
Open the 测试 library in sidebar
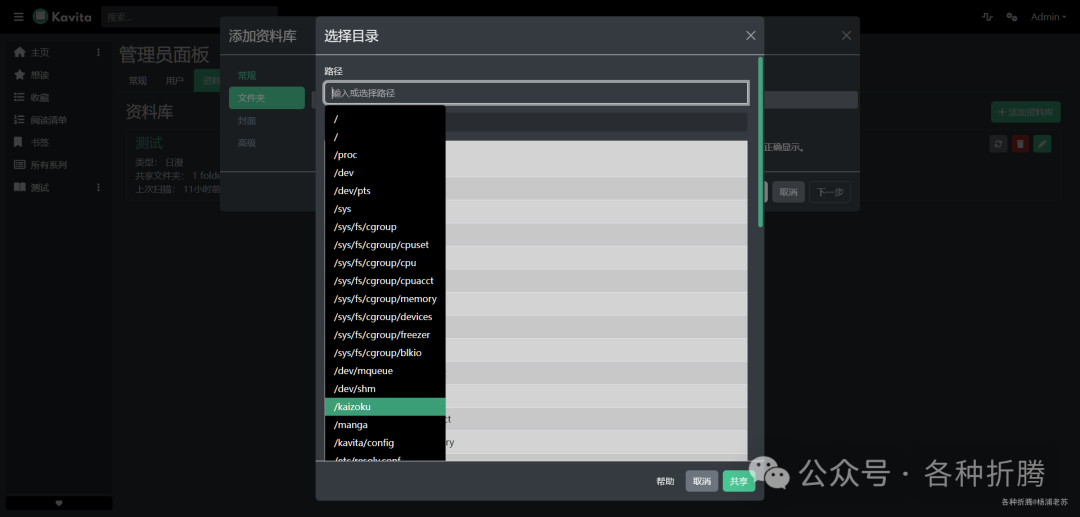click(x=40, y=187)
